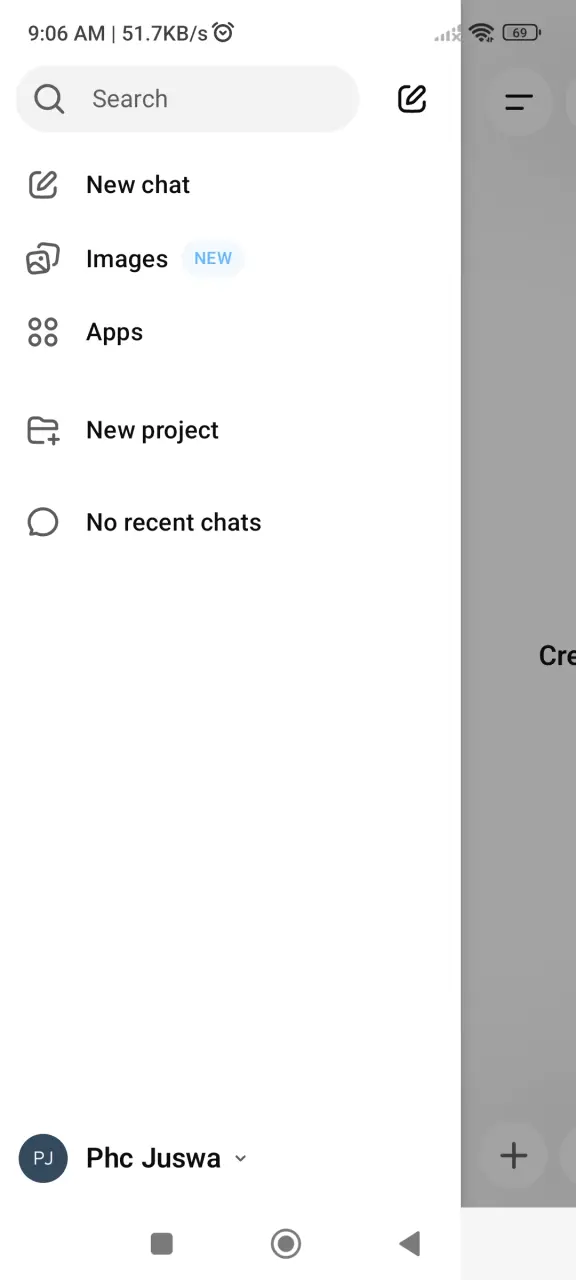Open the Images section

127,259
